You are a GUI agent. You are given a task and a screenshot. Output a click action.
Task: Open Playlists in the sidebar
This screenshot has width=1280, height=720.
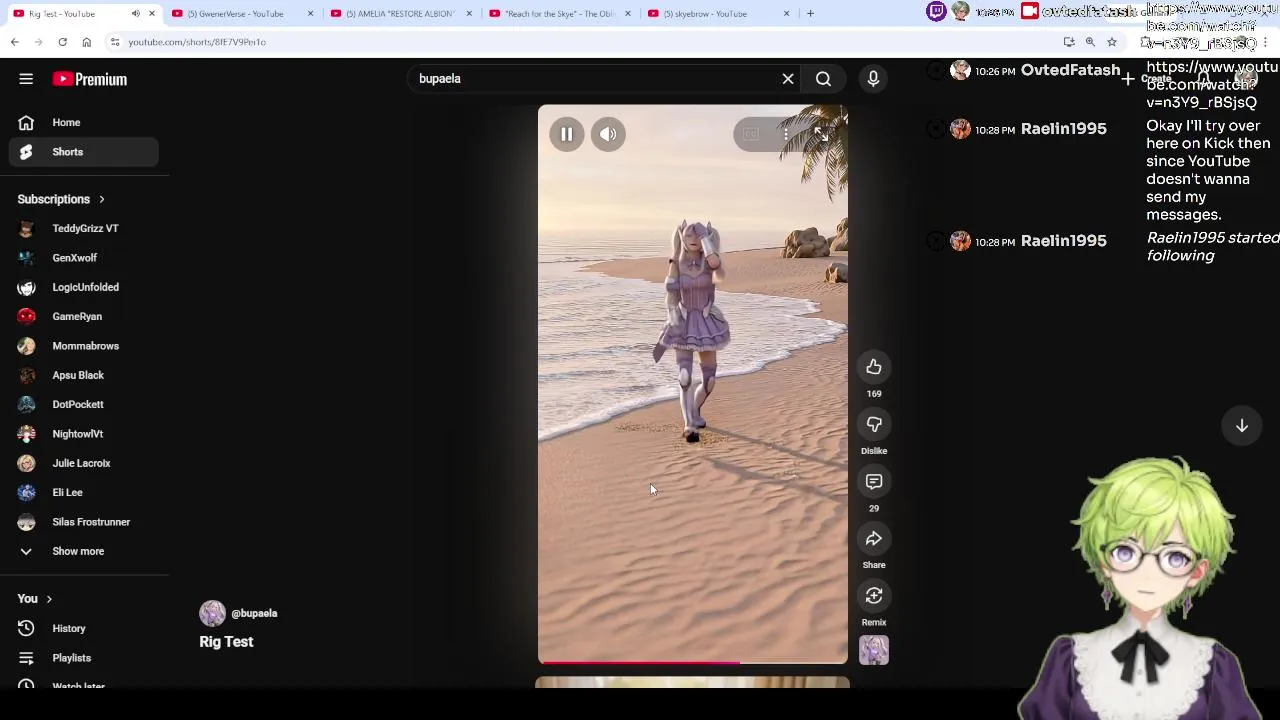(84, 658)
